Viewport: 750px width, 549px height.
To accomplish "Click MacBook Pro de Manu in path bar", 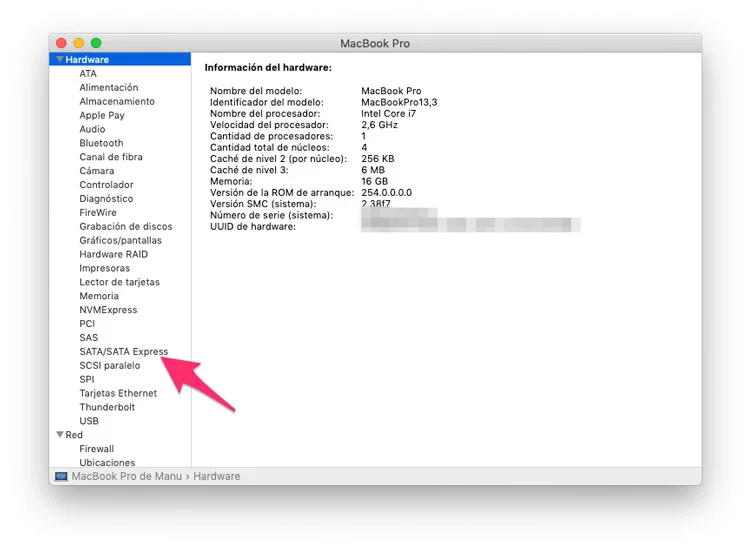I will point(127,476).
